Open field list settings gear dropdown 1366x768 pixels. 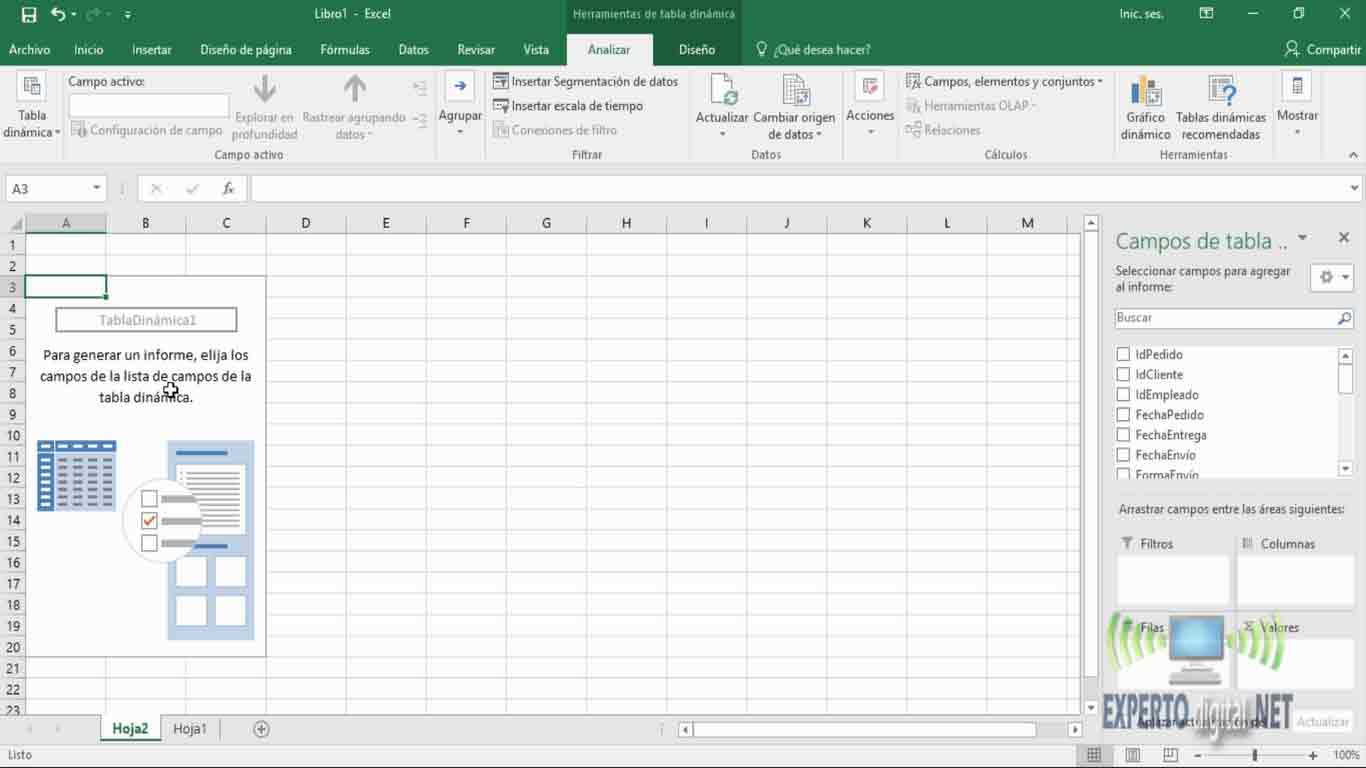click(1332, 278)
